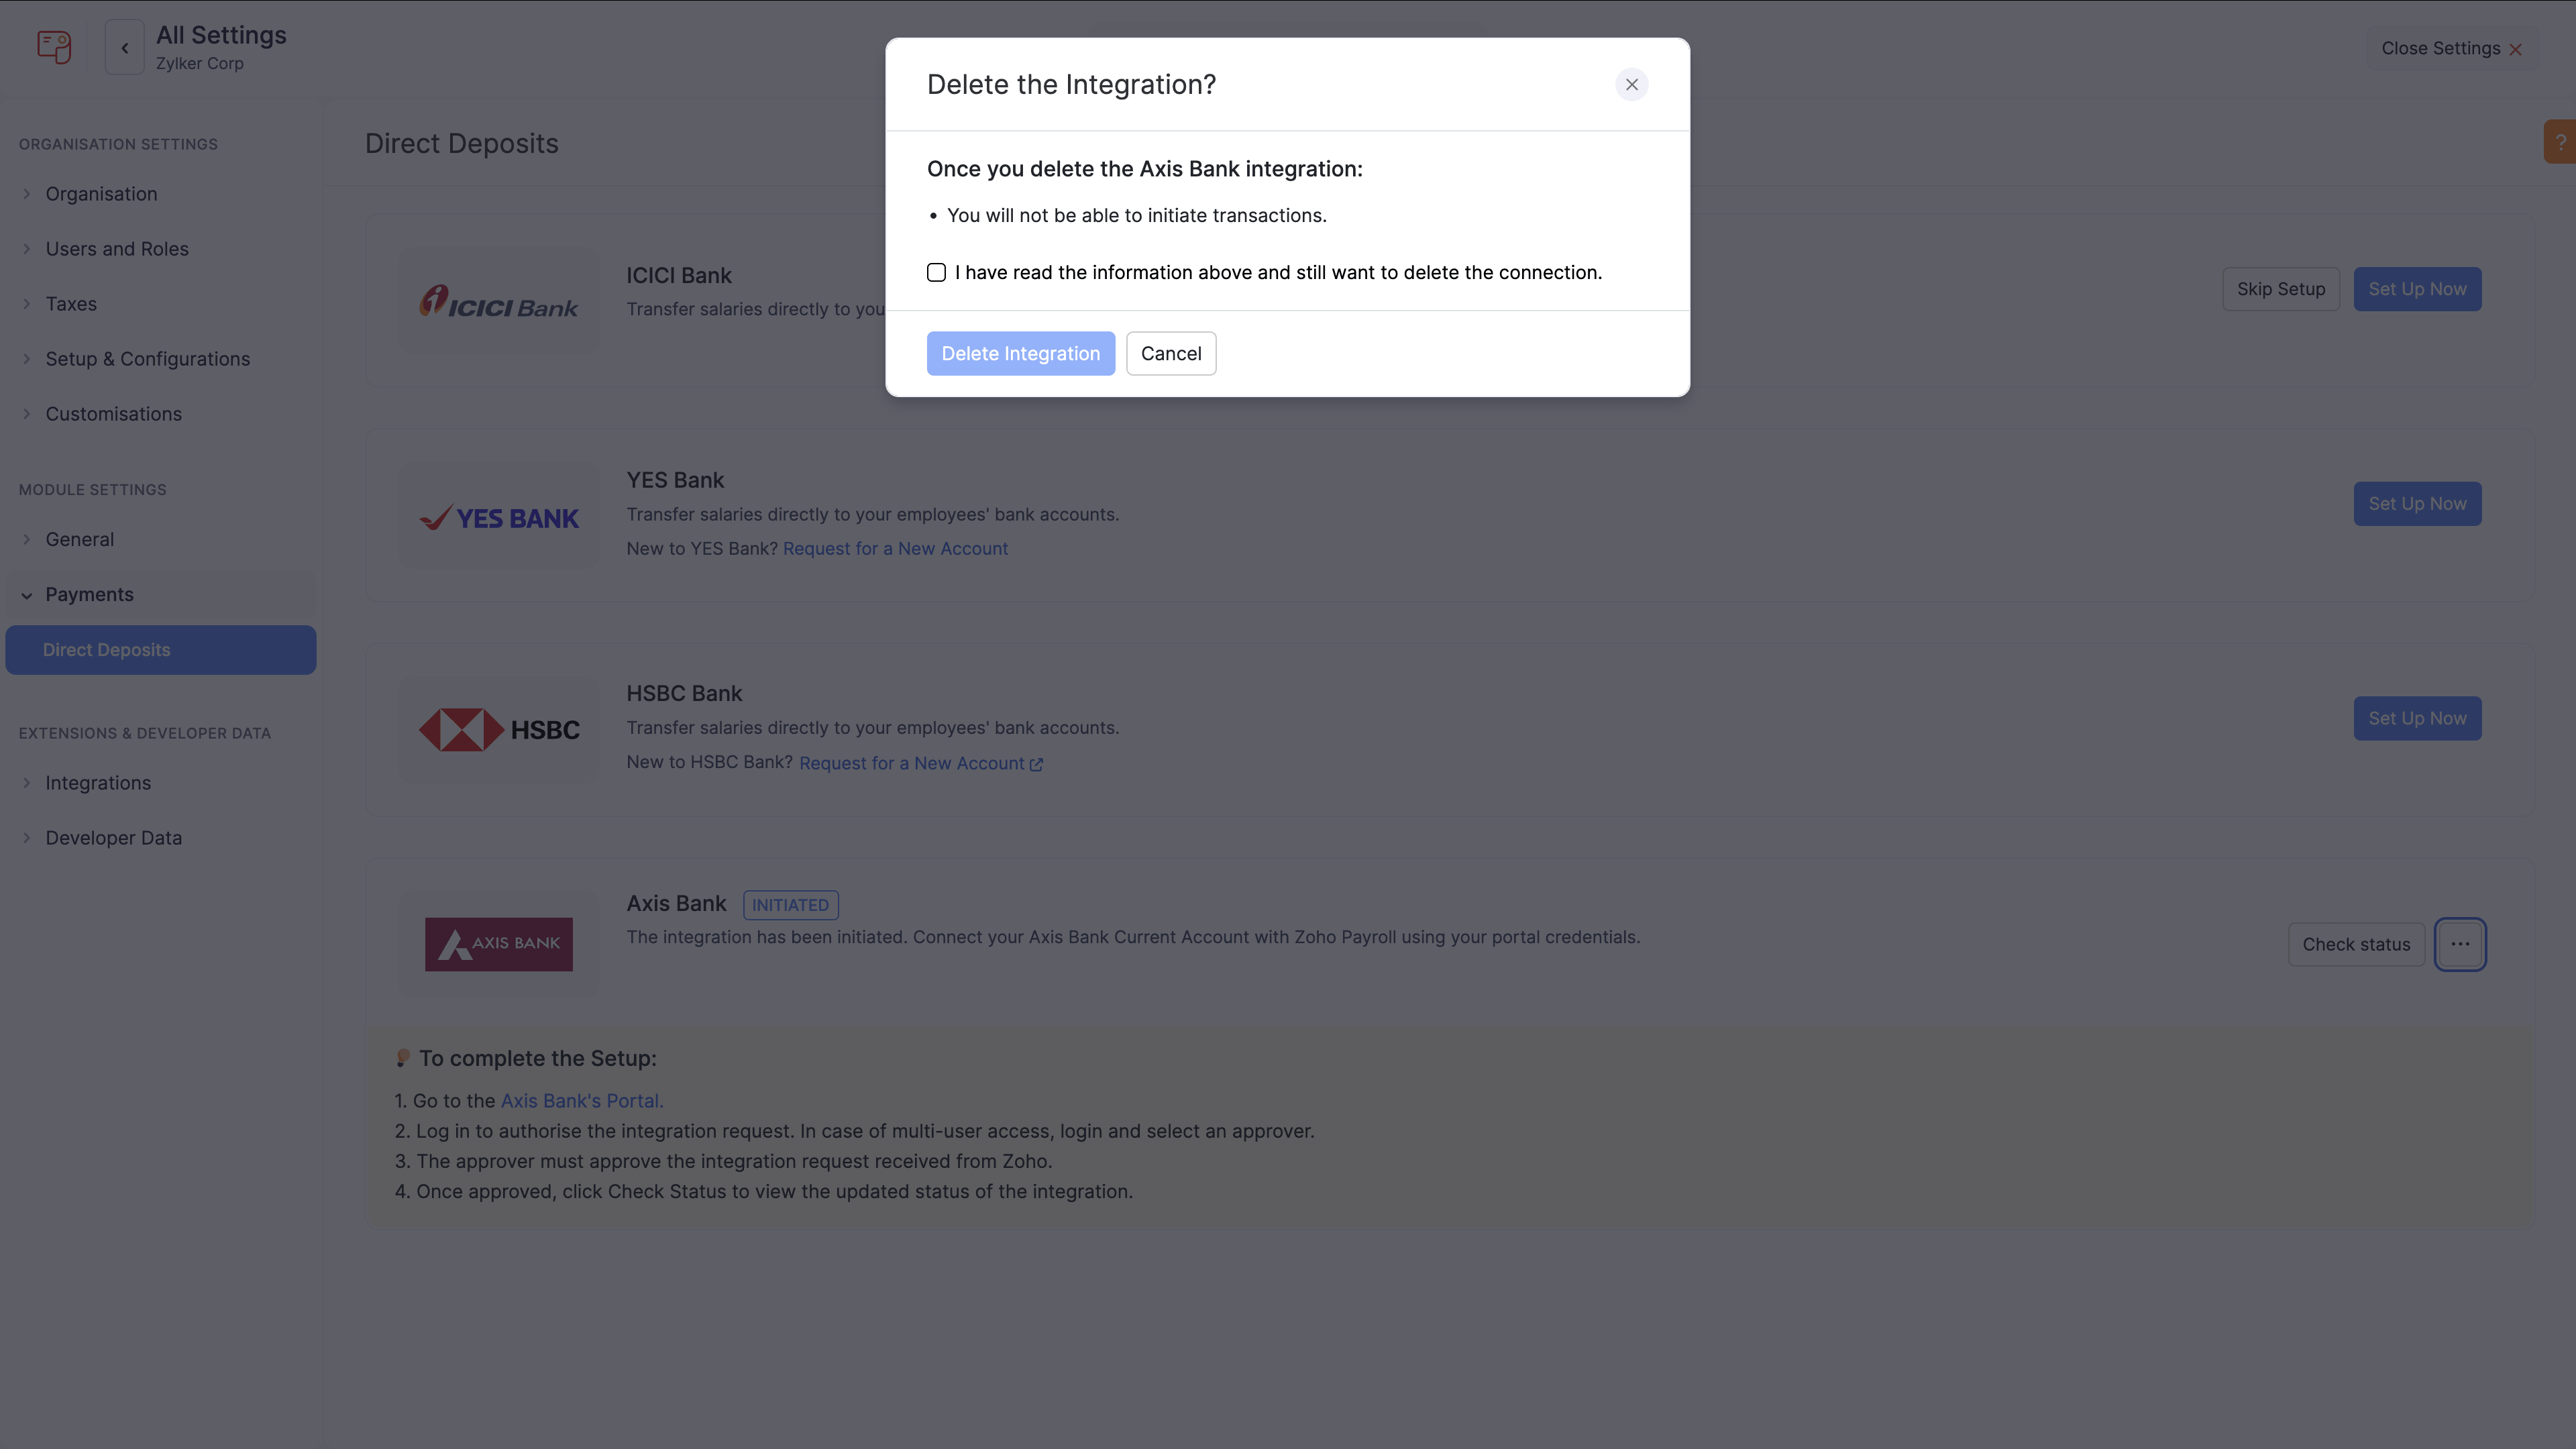Click Check status for Axis Bank

(2356, 943)
